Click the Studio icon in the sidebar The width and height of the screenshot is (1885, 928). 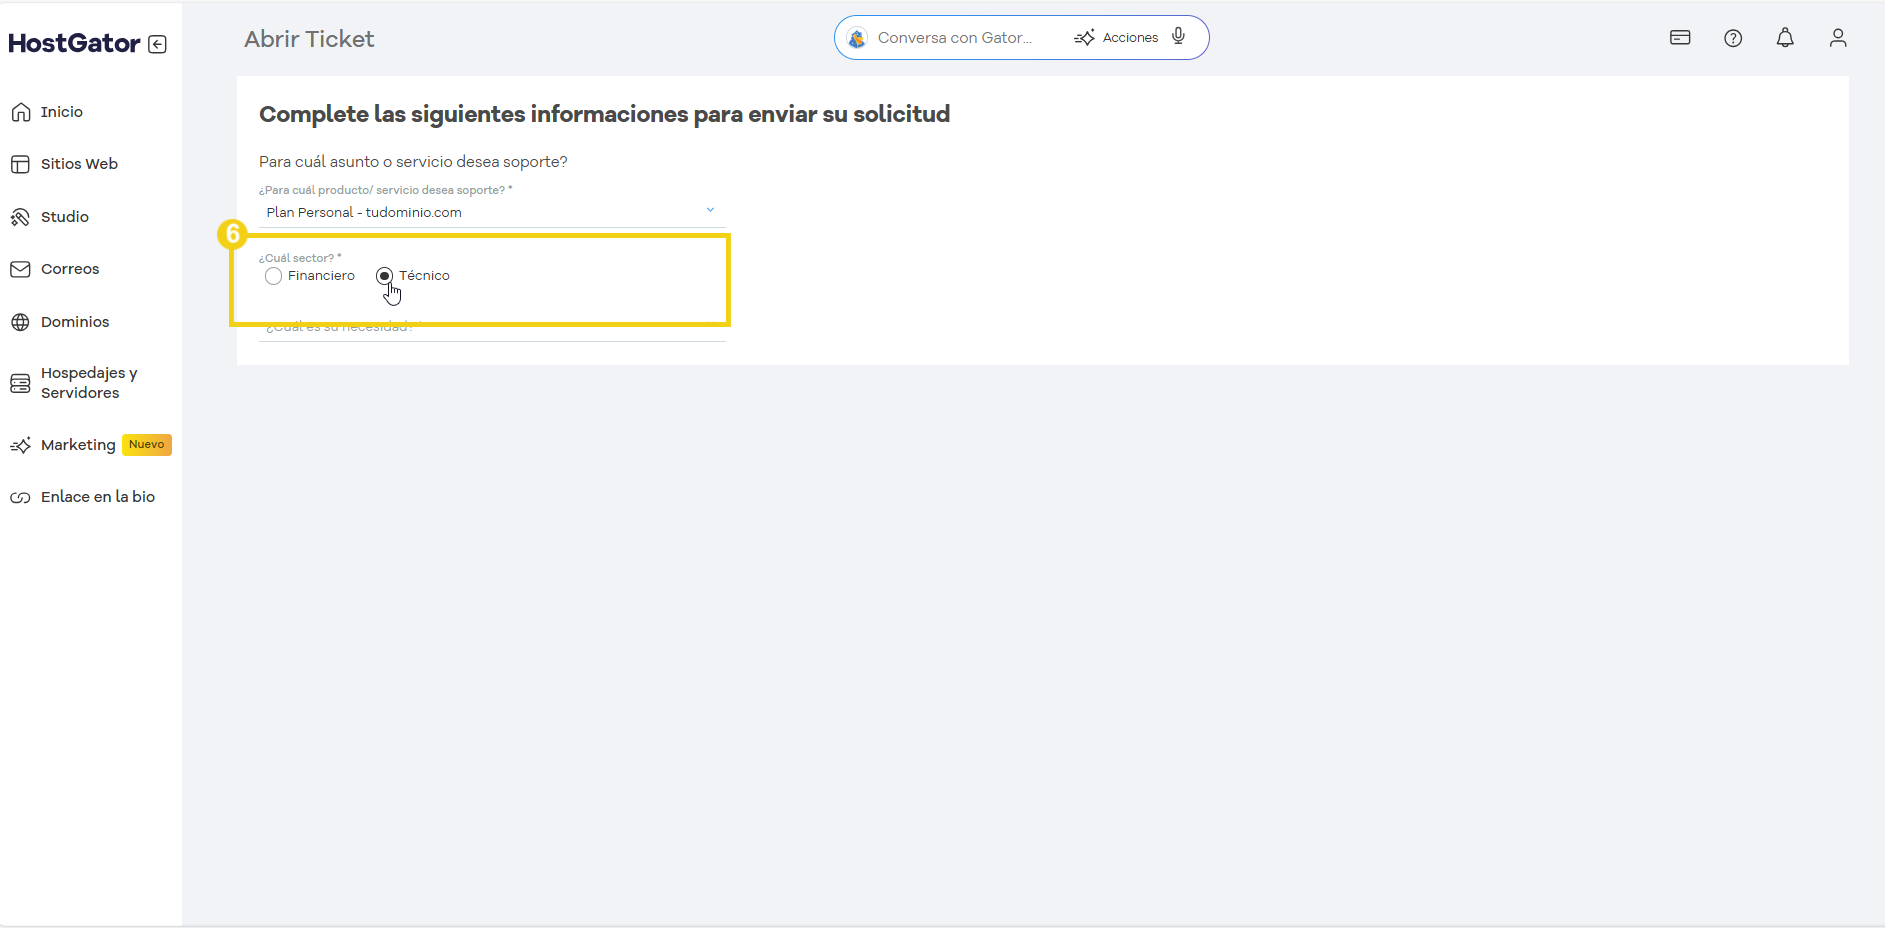[21, 216]
